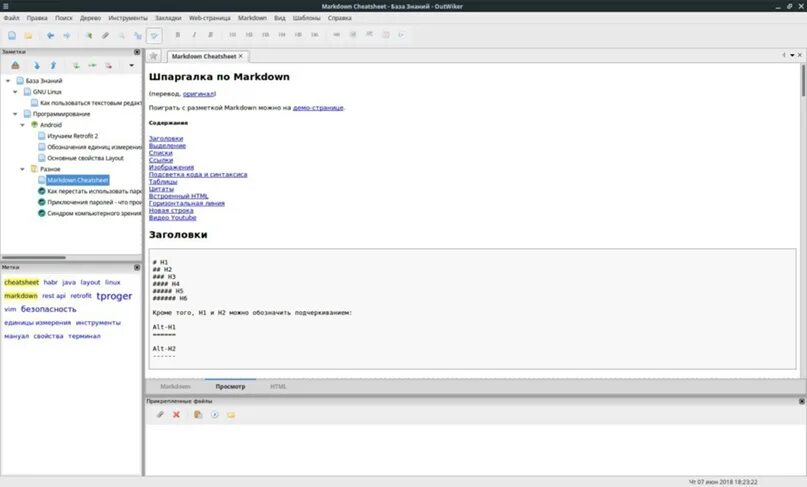
Task: Select the cheatsheet tag
Action: 22,282
